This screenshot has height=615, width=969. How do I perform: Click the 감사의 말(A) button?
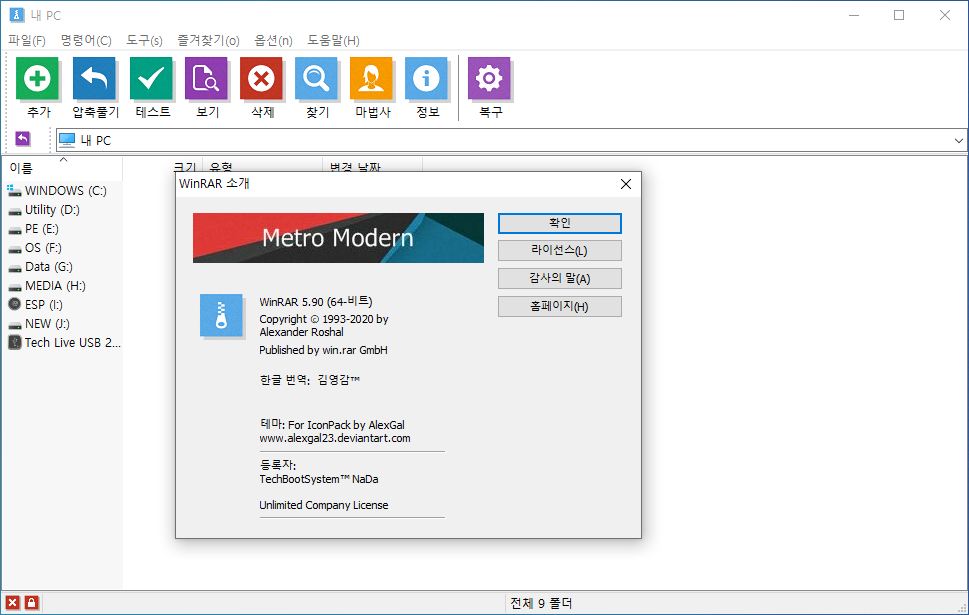(x=560, y=278)
